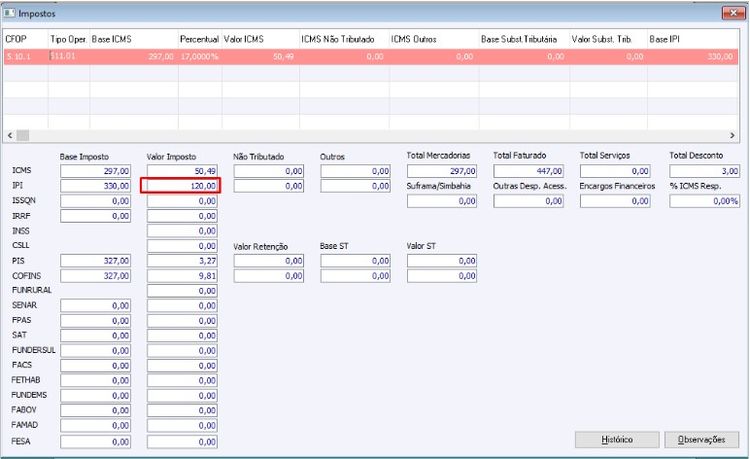Close the Impostos window
750x459 pixels.
[x=733, y=13]
